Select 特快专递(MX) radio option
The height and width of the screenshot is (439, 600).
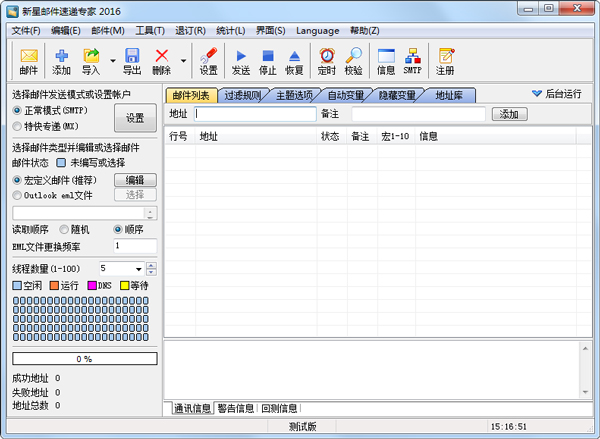click(17, 127)
